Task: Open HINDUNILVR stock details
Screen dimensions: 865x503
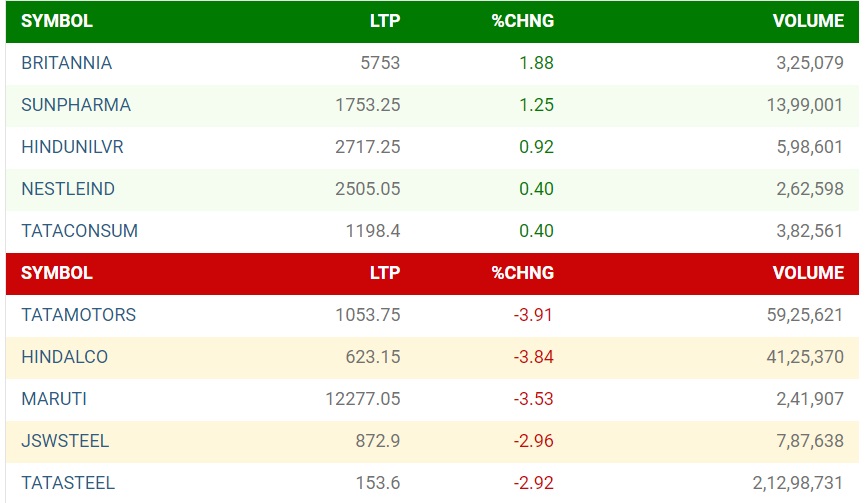Action: 72,147
